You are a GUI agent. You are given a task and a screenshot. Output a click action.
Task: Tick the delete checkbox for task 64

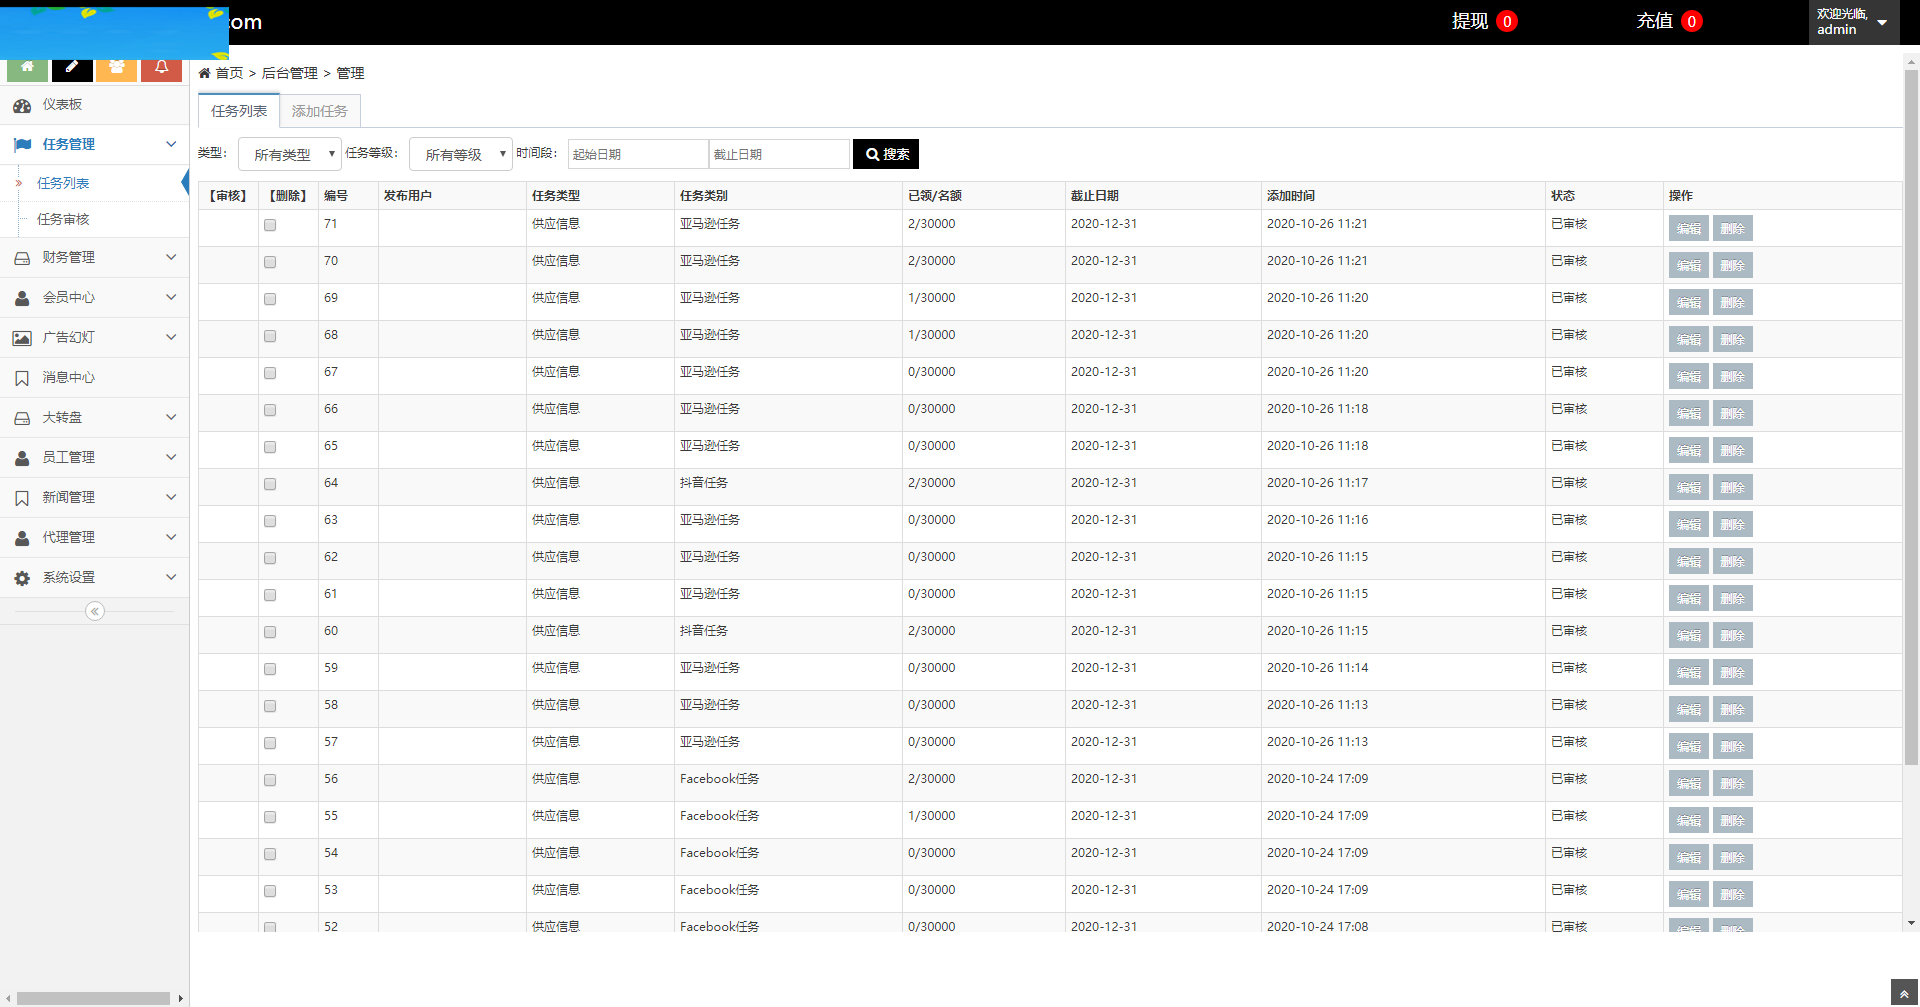[270, 484]
